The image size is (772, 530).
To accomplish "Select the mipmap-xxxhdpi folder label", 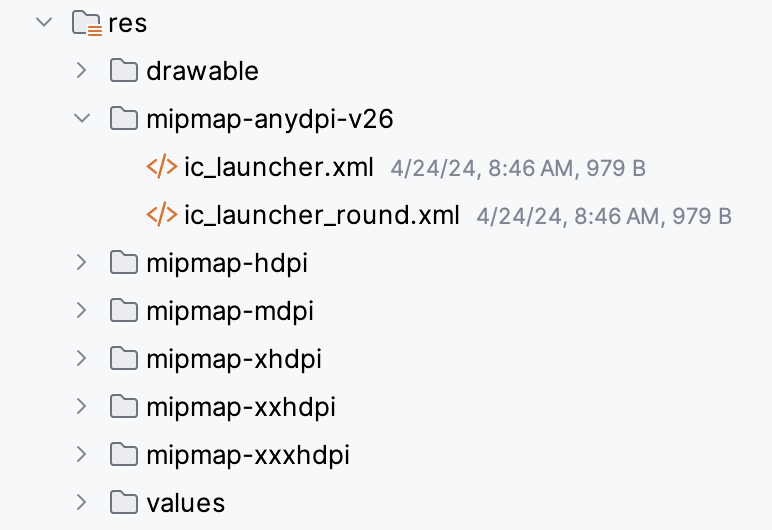I will point(248,455).
